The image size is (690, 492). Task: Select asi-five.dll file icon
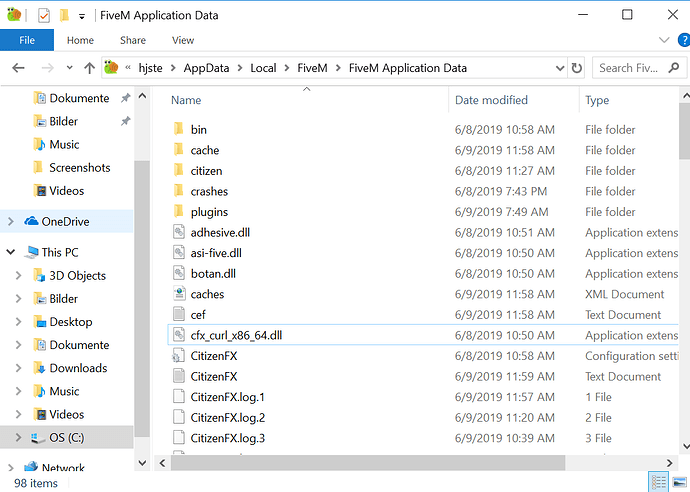click(179, 253)
